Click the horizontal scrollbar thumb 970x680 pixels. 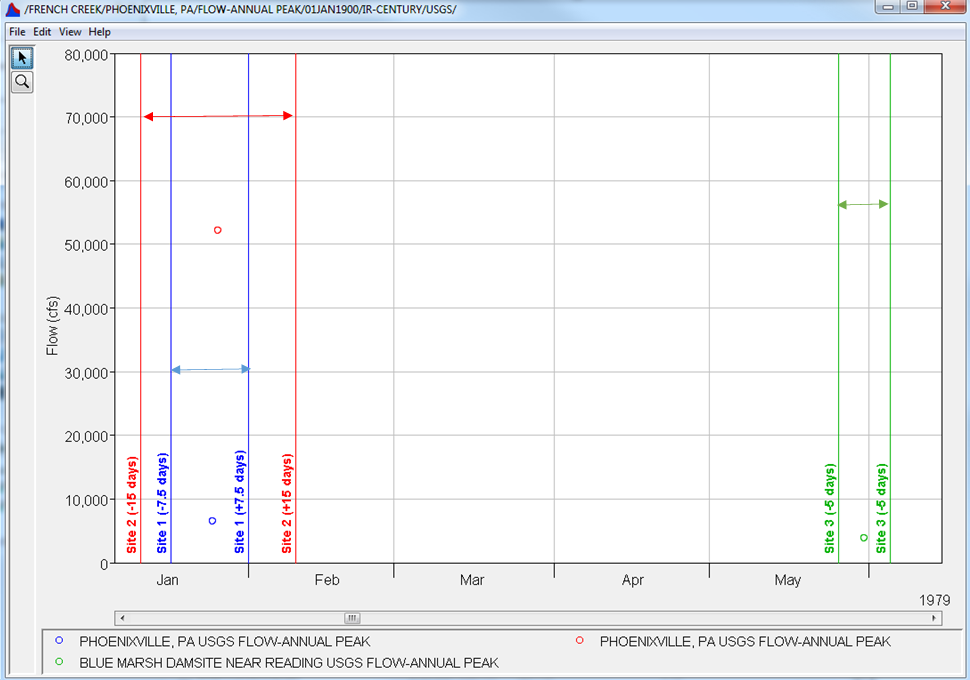(352, 618)
